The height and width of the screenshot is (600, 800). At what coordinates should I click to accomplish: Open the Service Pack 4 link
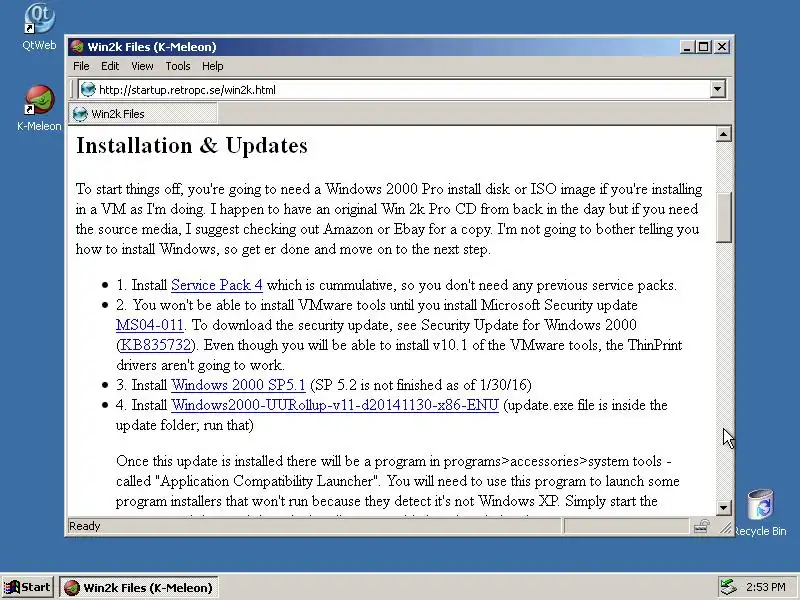pyautogui.click(x=217, y=285)
